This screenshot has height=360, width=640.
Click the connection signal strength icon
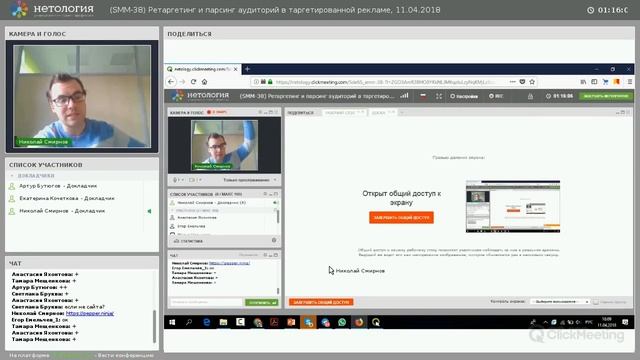tap(404, 96)
